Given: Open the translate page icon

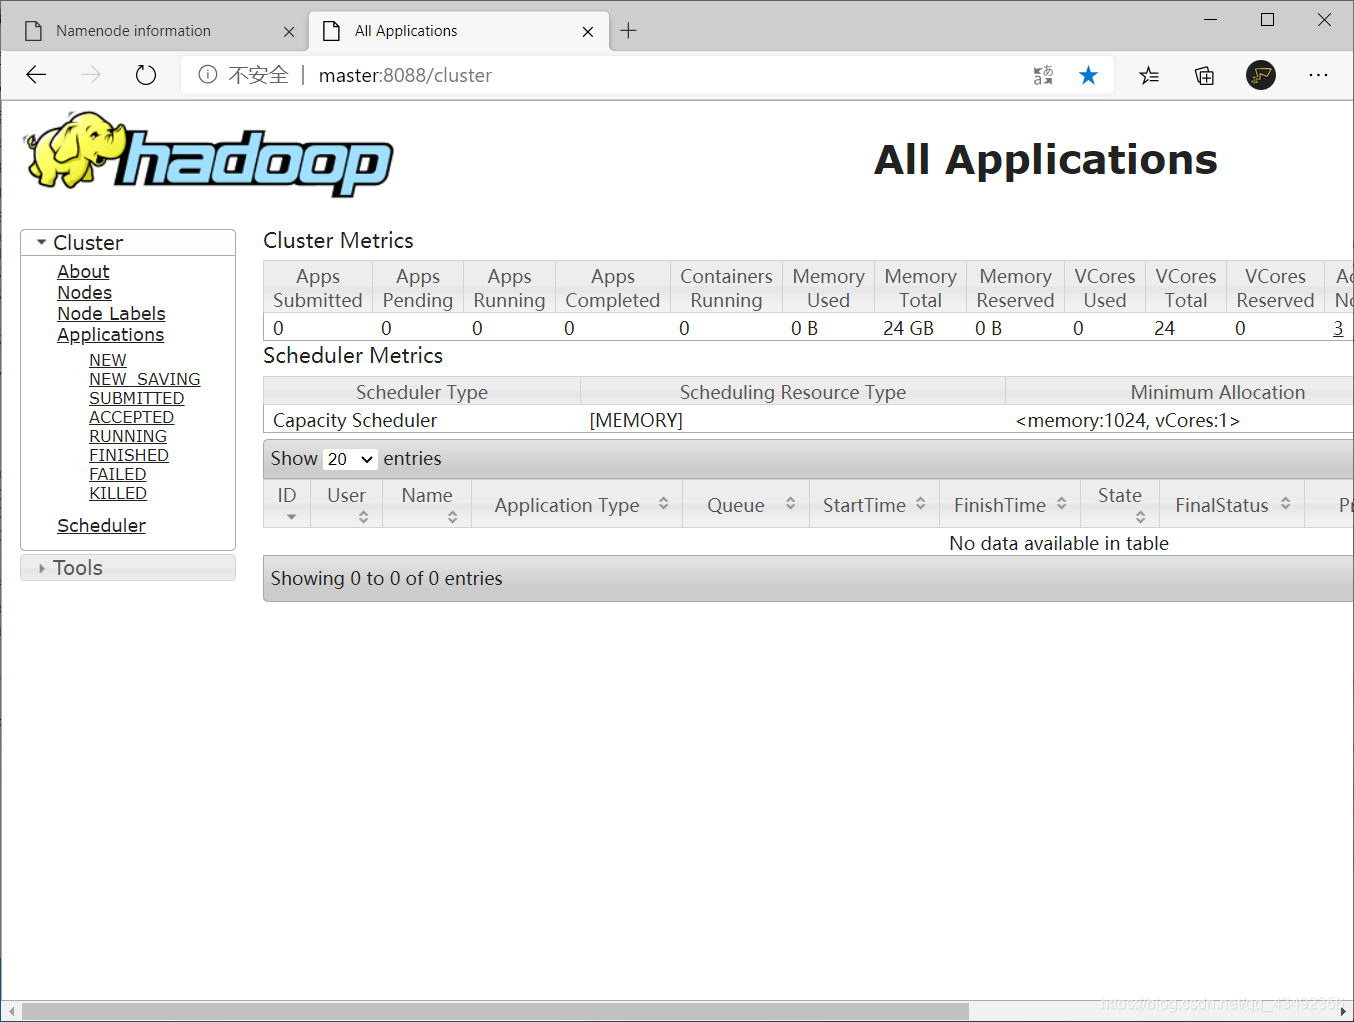Looking at the screenshot, I should point(1043,75).
